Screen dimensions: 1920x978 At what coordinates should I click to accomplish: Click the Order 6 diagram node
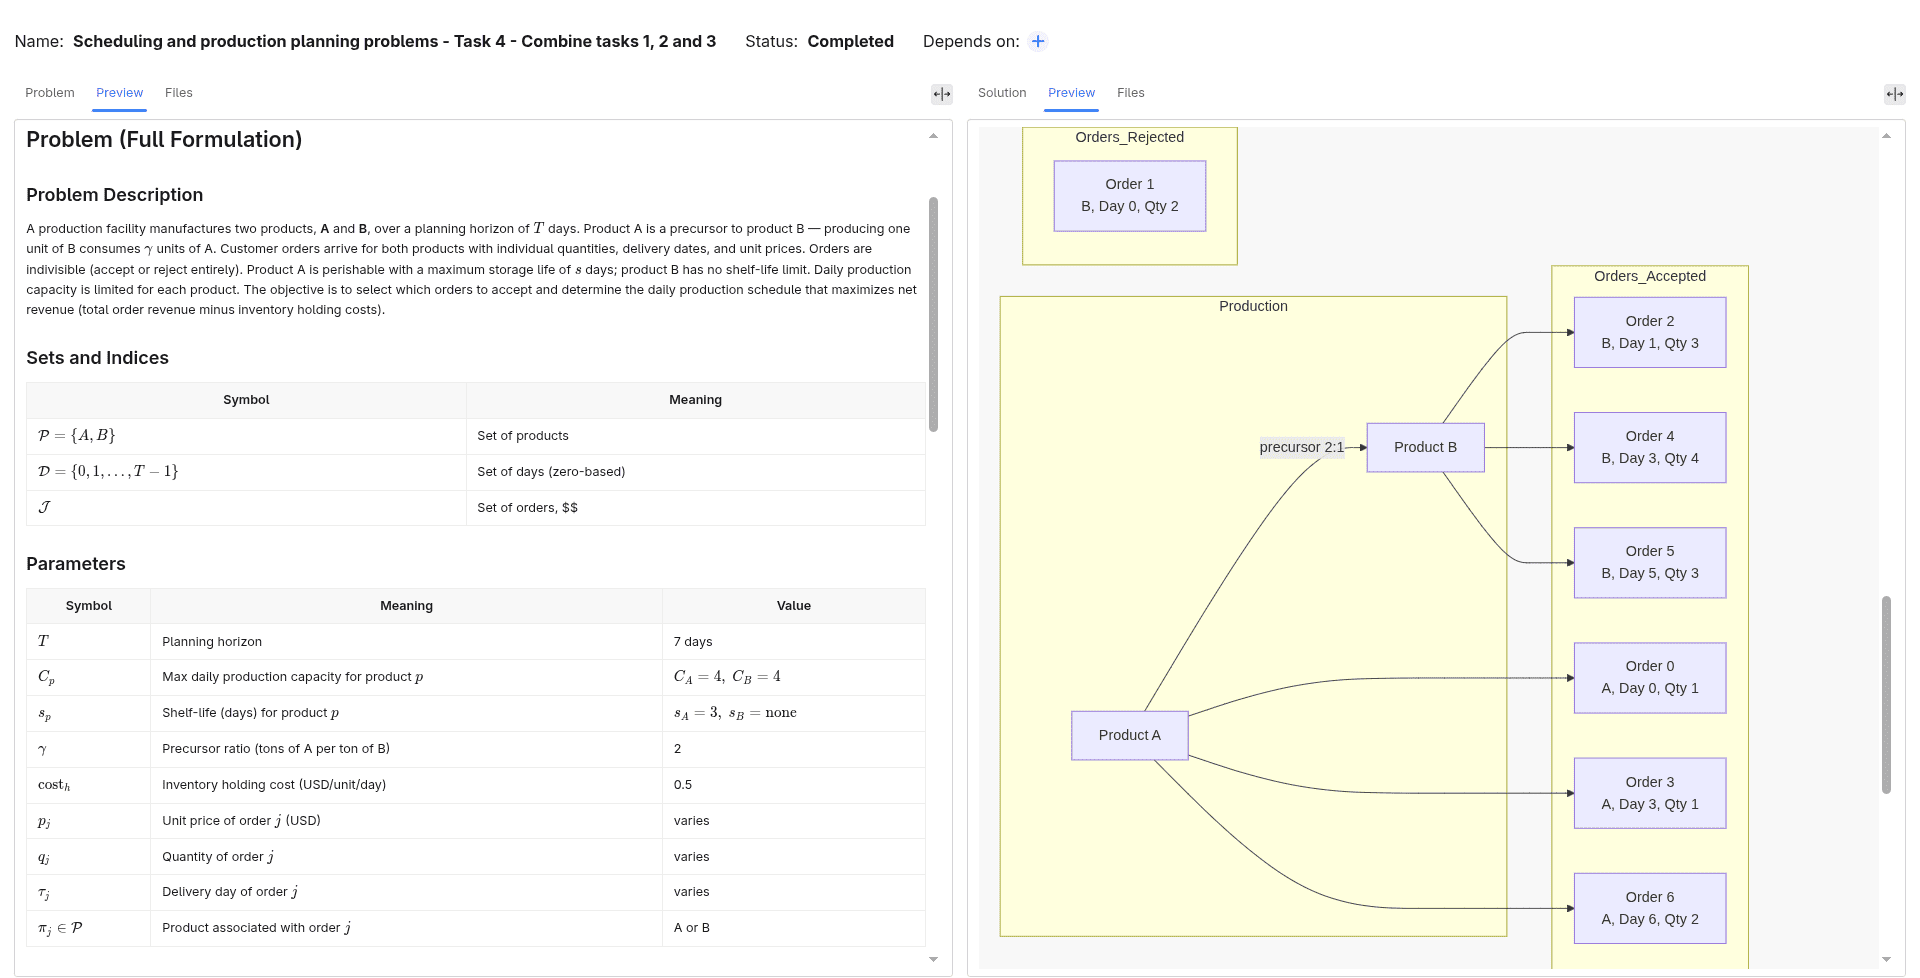(x=1650, y=908)
